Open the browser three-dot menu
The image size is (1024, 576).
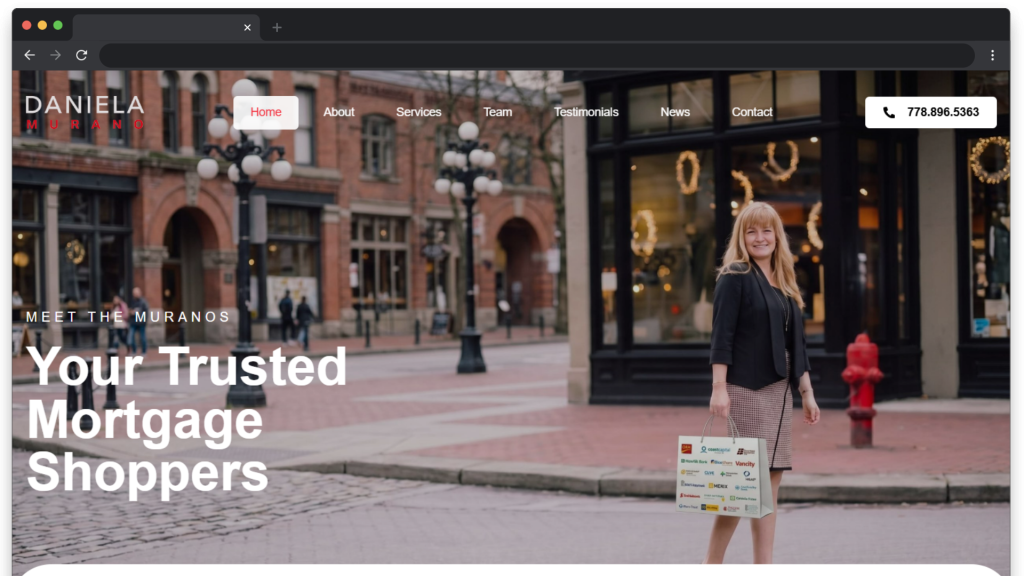992,56
